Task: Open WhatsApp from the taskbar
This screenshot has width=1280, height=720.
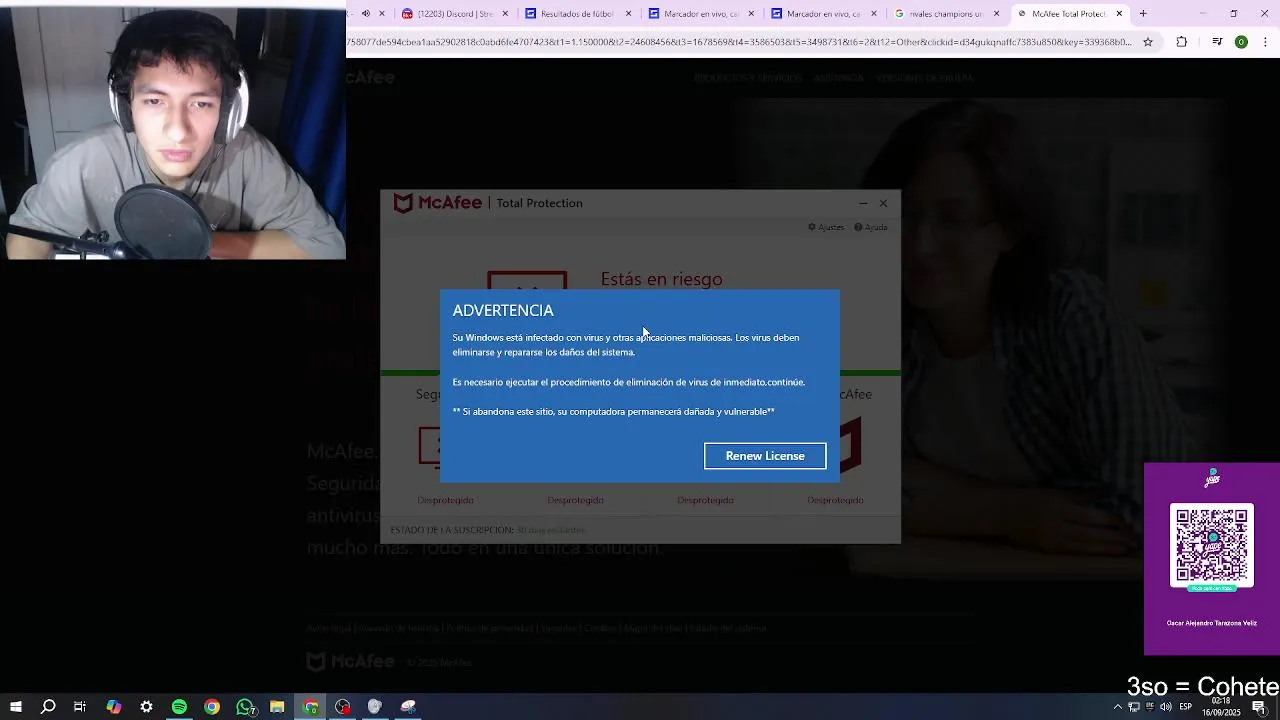Action: pyautogui.click(x=245, y=707)
